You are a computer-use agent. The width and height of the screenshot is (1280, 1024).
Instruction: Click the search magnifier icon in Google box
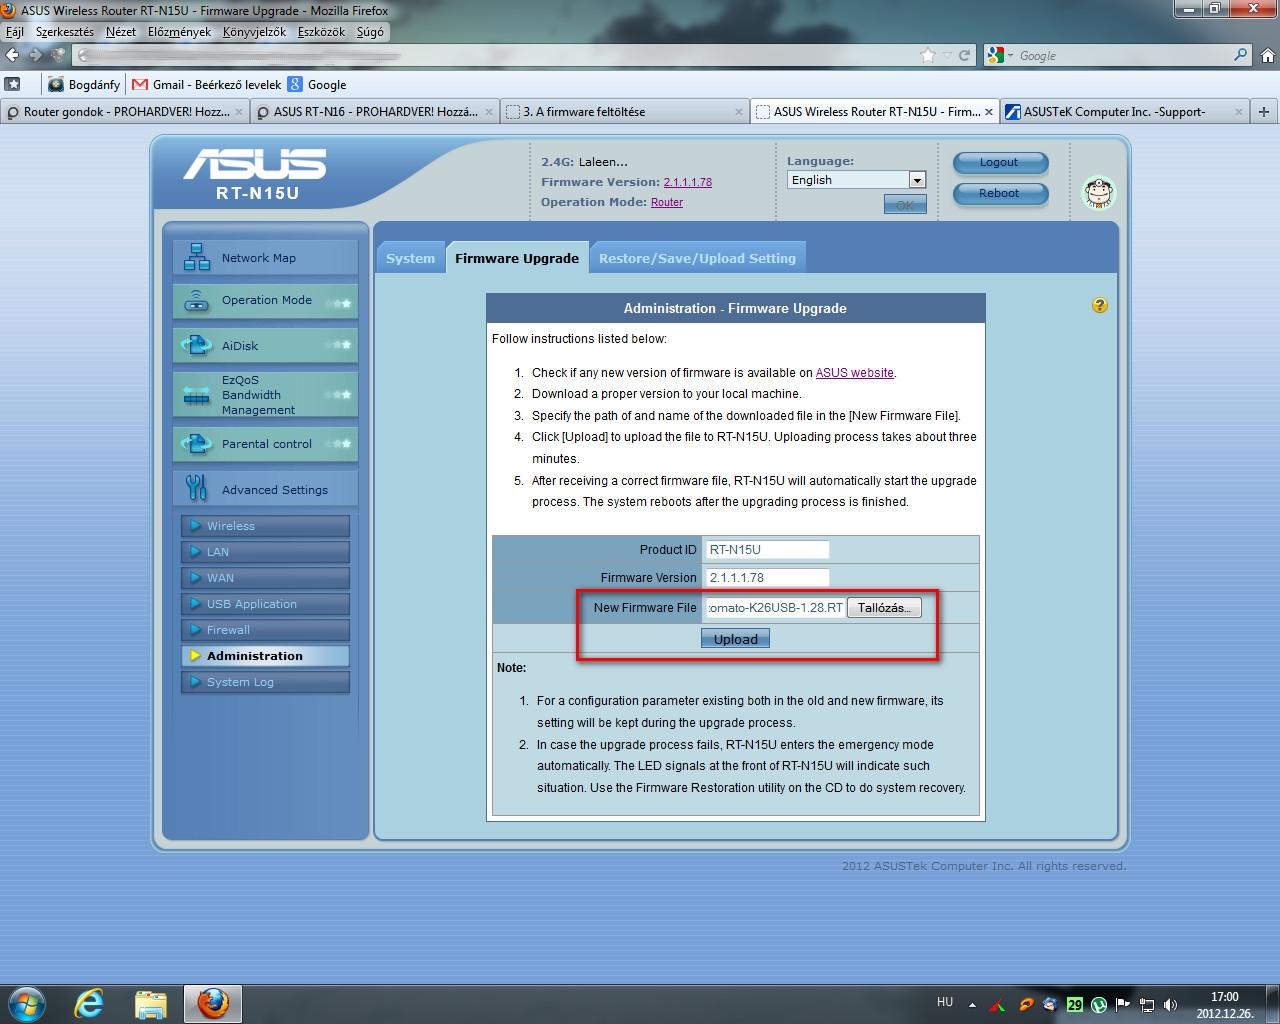click(1241, 55)
